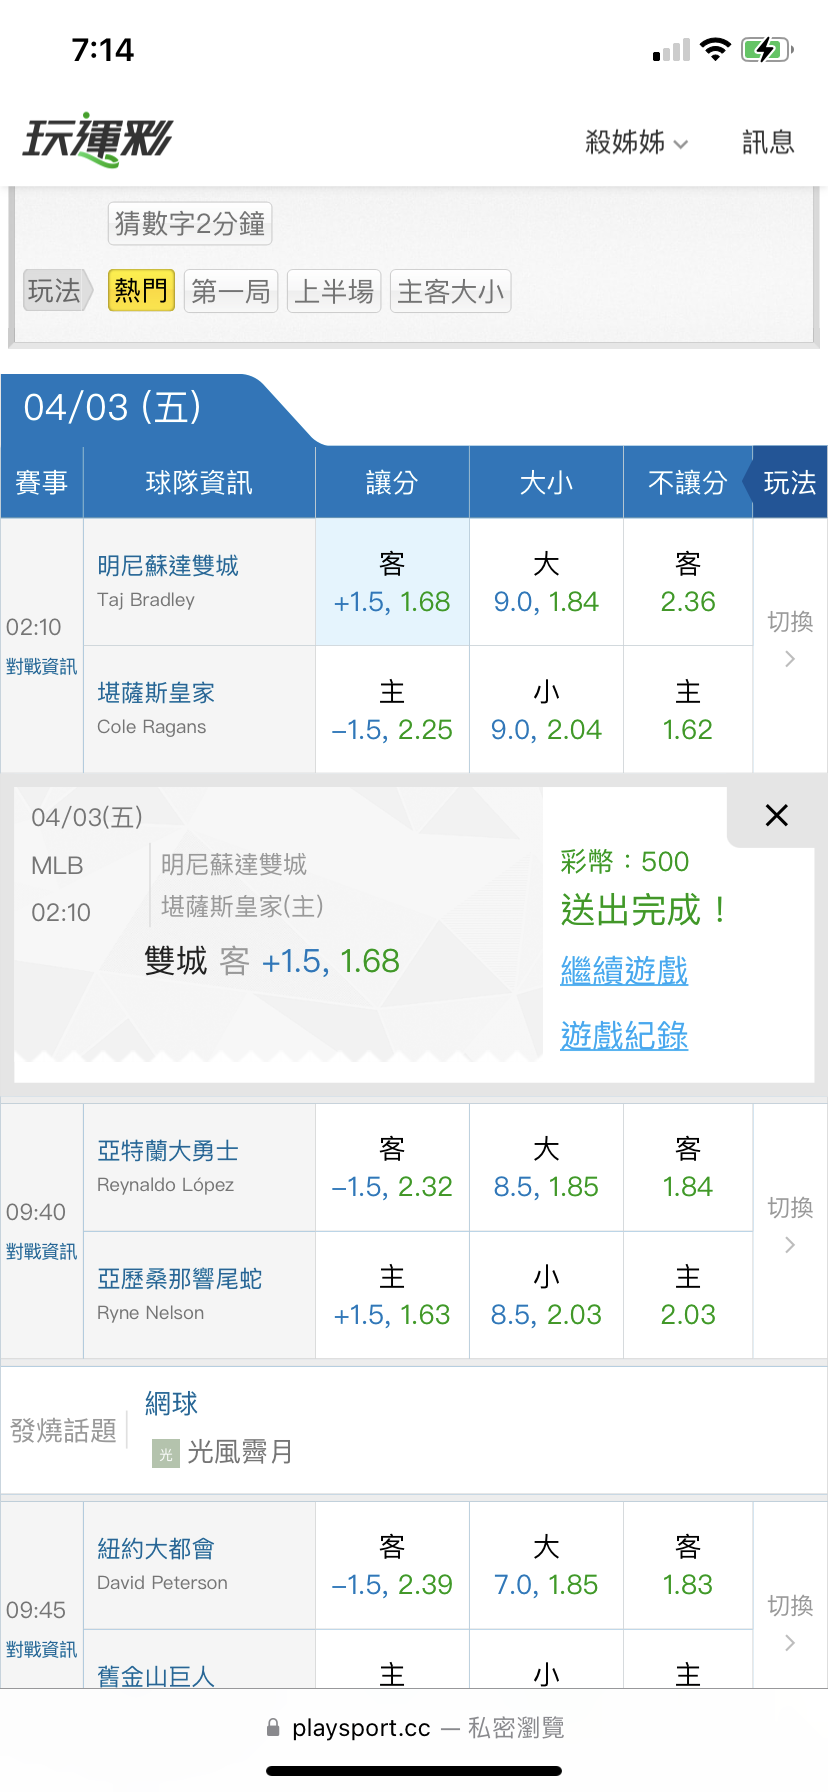Click the 光風霽月 avatar thumbnail
This screenshot has height=1792, width=828.
tap(166, 1453)
